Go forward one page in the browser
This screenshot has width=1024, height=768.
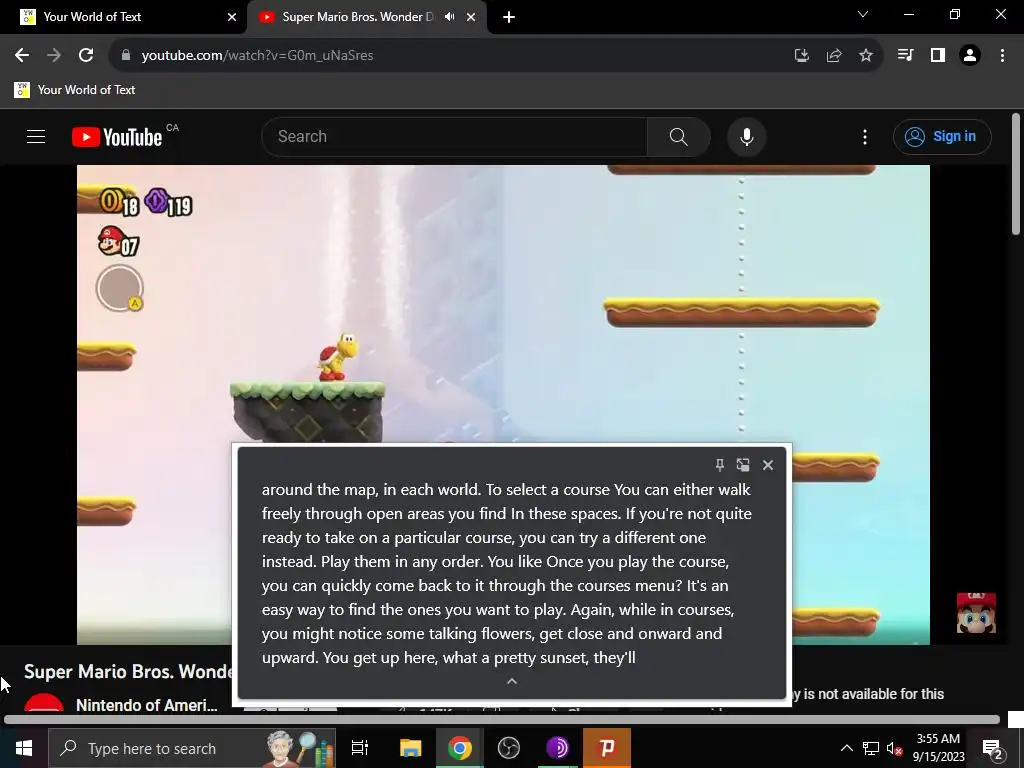(x=54, y=56)
